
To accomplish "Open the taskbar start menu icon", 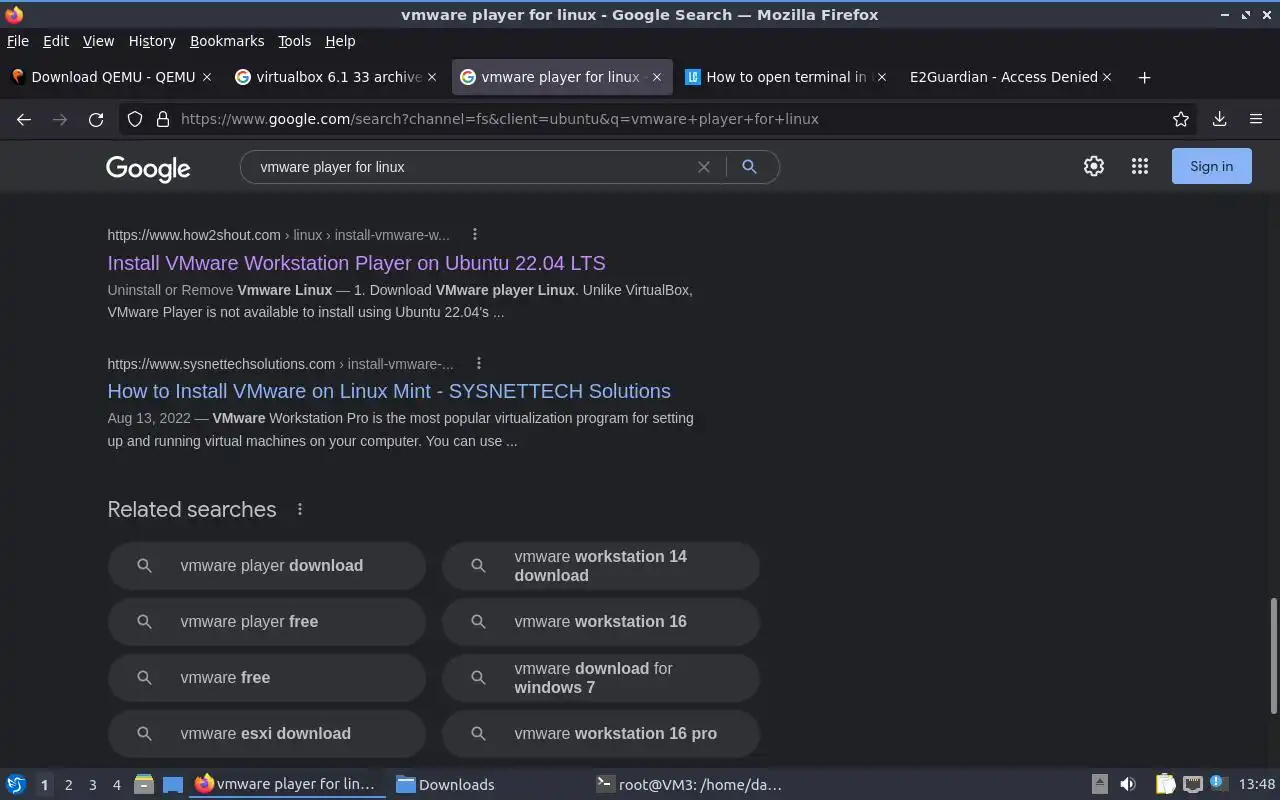I will click(16, 784).
